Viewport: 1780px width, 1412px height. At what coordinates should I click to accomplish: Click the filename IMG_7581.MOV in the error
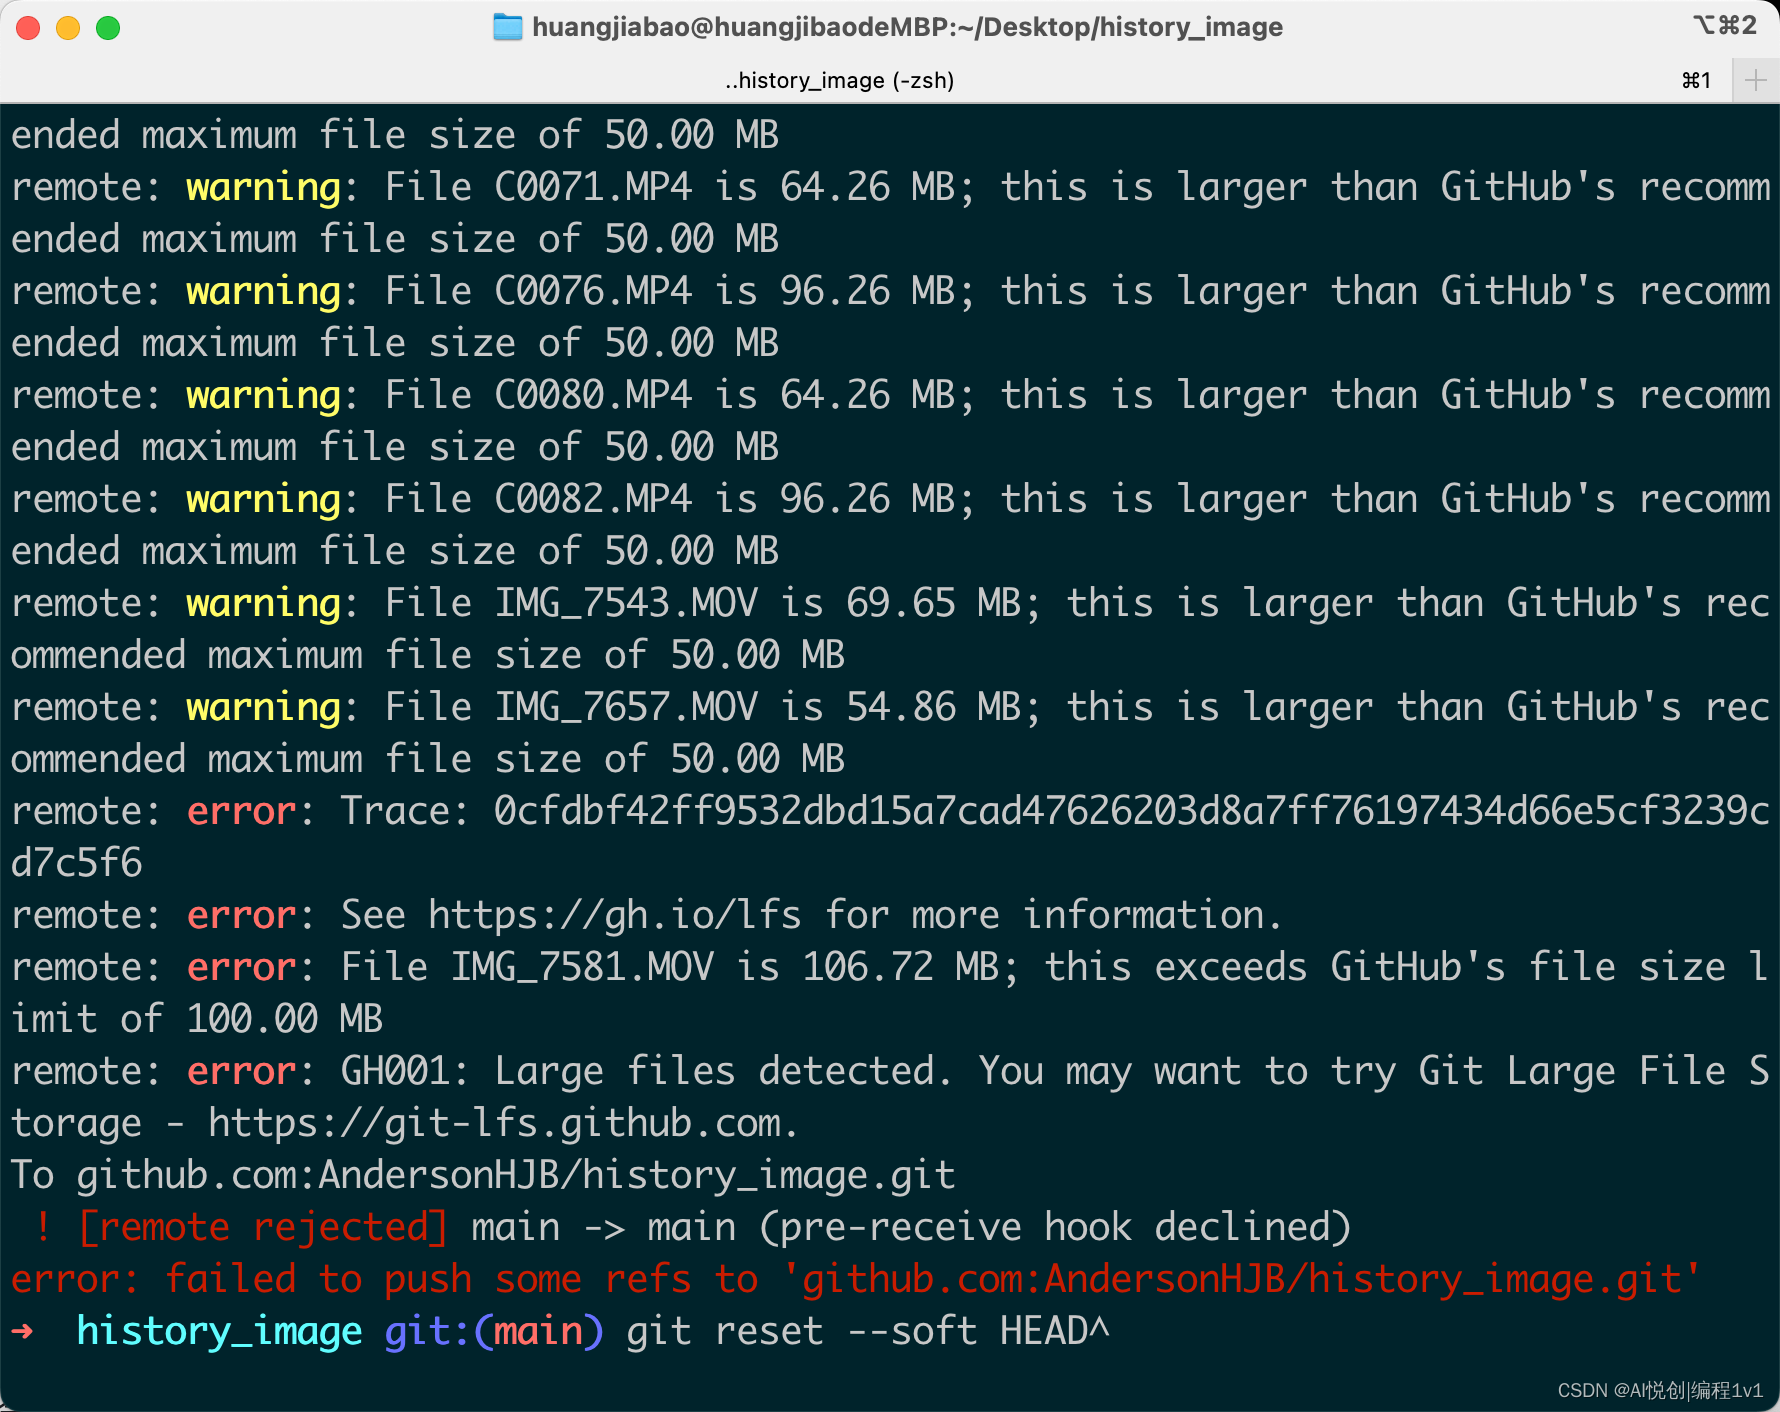pos(582,967)
